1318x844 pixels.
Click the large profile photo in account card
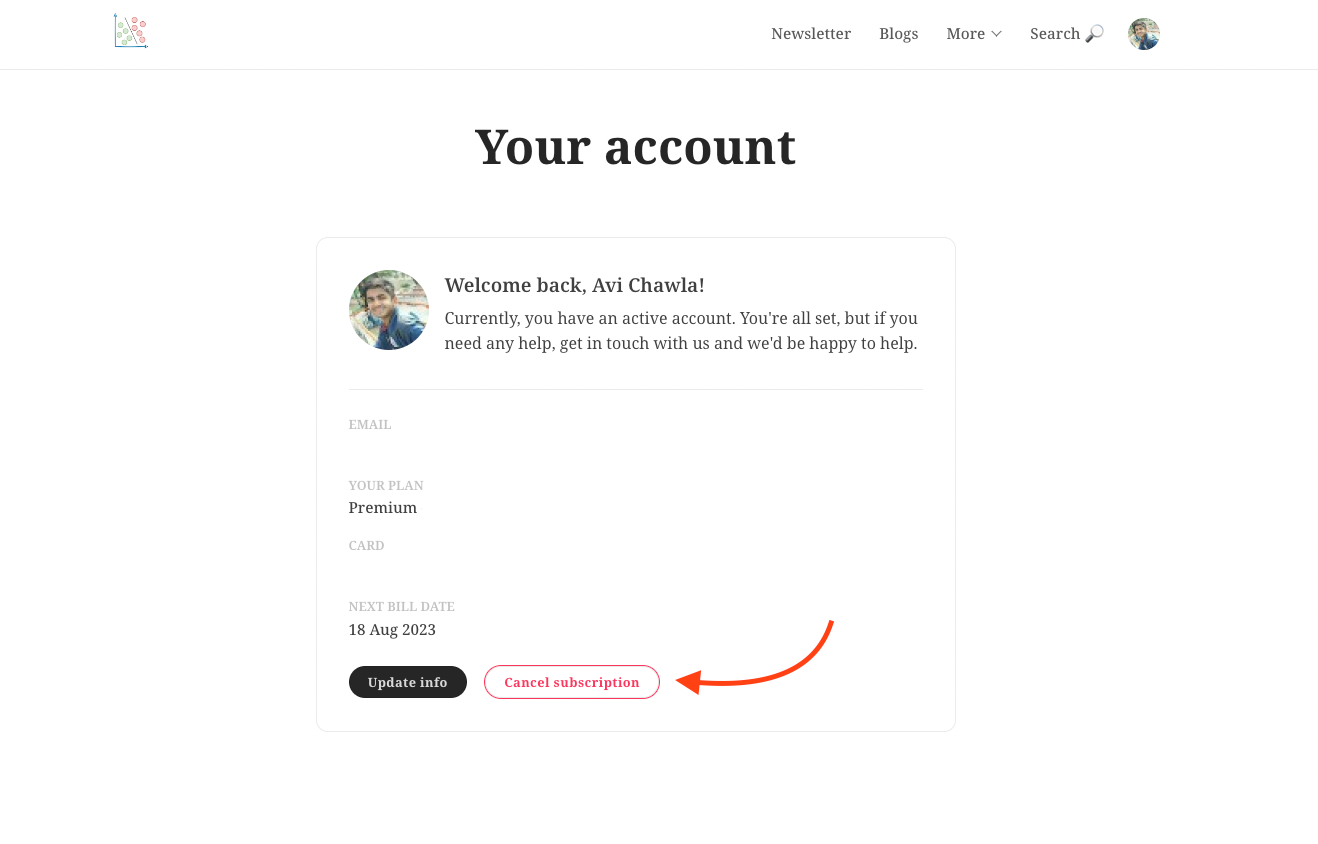[x=389, y=310]
